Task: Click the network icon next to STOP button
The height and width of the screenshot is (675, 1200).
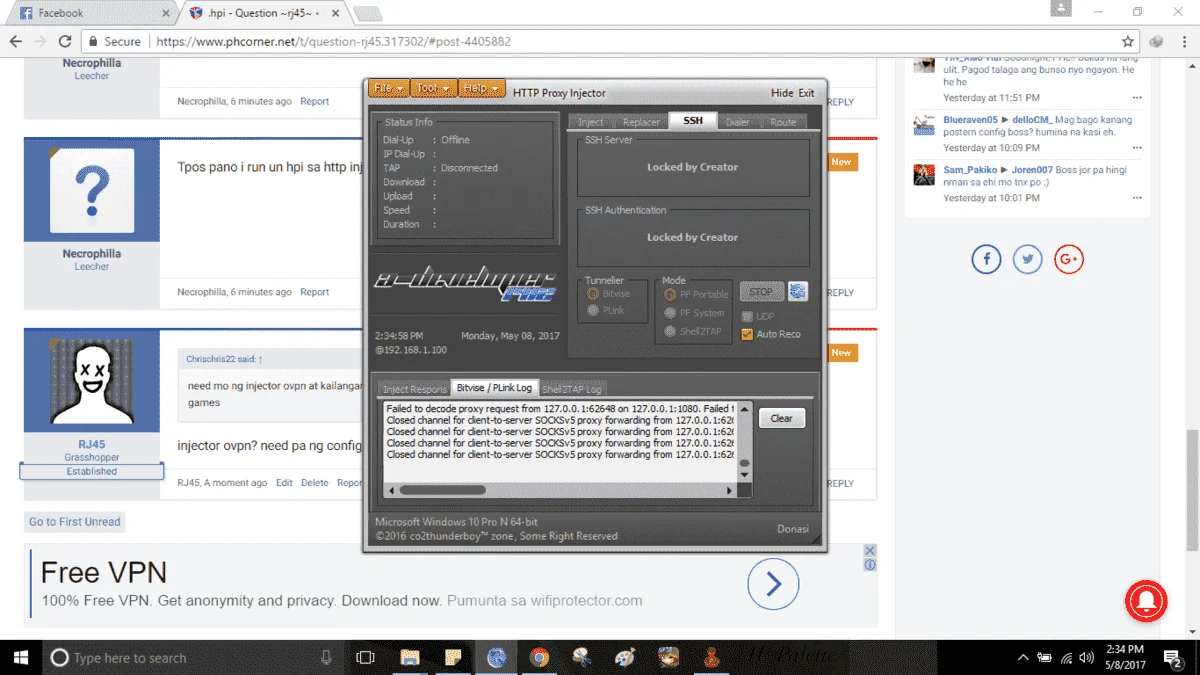Action: [x=798, y=291]
